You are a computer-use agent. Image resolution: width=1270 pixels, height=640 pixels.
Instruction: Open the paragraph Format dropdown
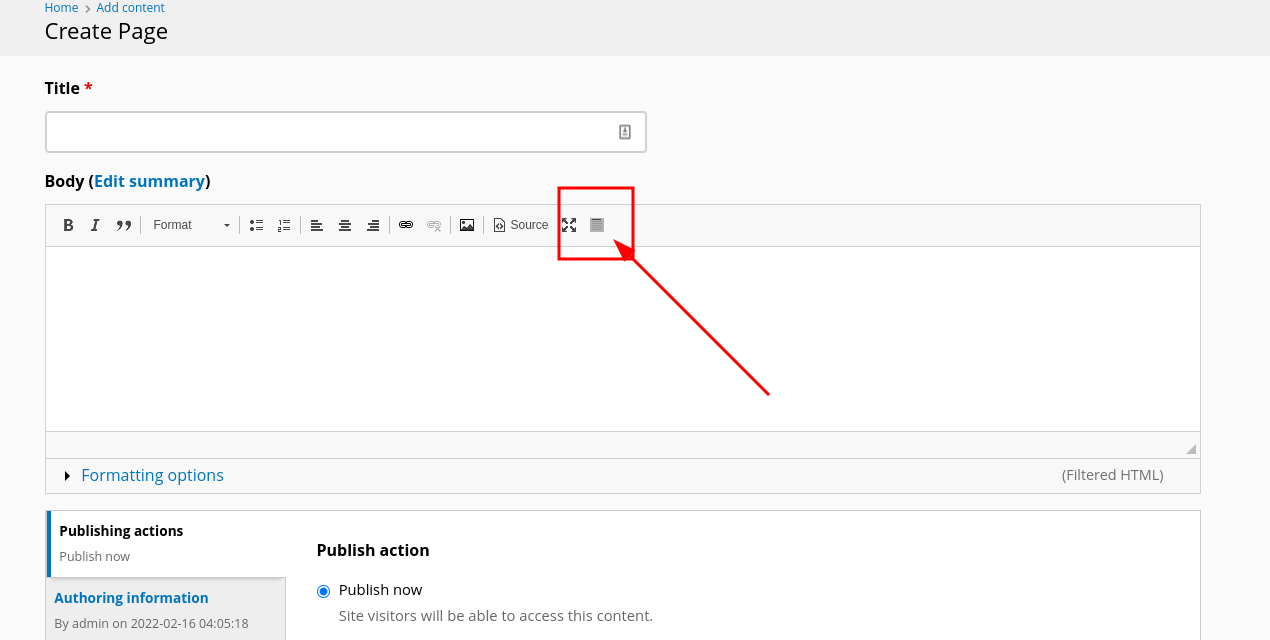tap(190, 225)
